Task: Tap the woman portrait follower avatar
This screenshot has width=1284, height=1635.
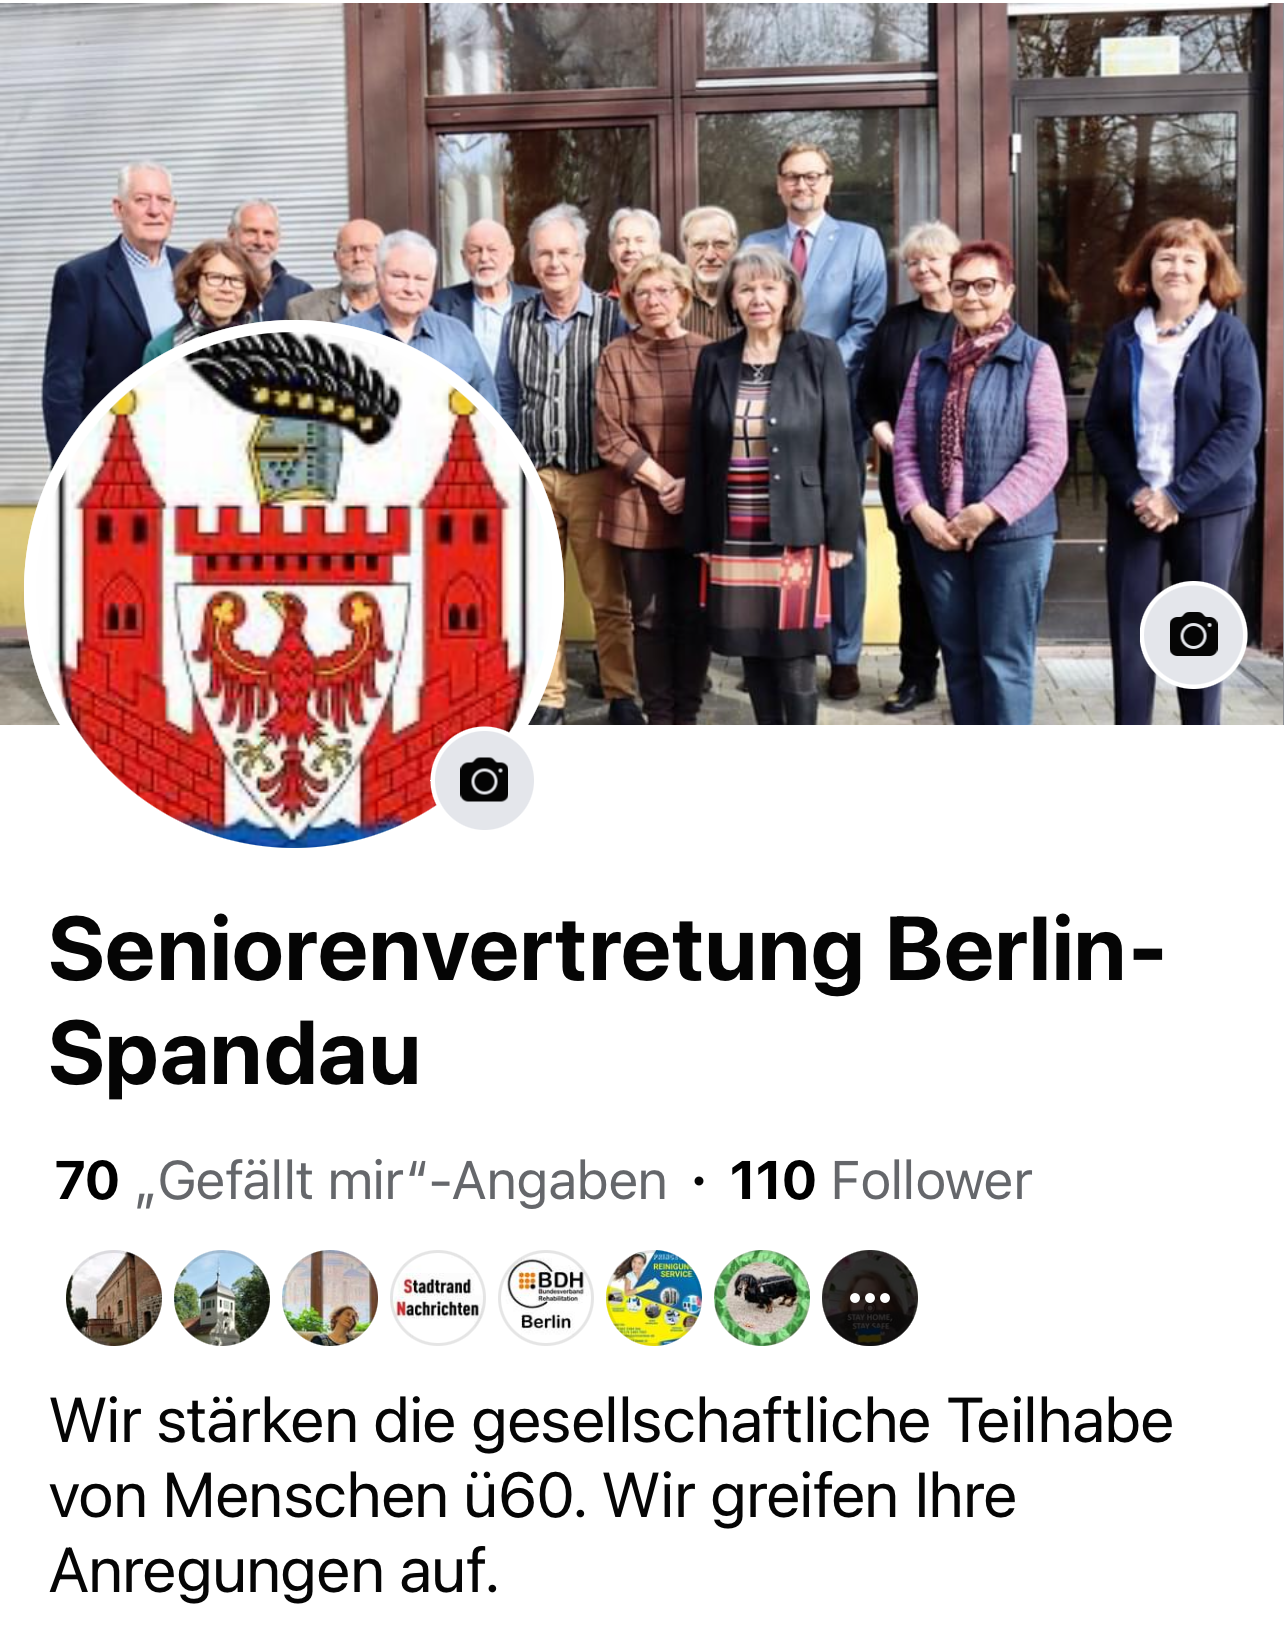Action: (330, 1298)
